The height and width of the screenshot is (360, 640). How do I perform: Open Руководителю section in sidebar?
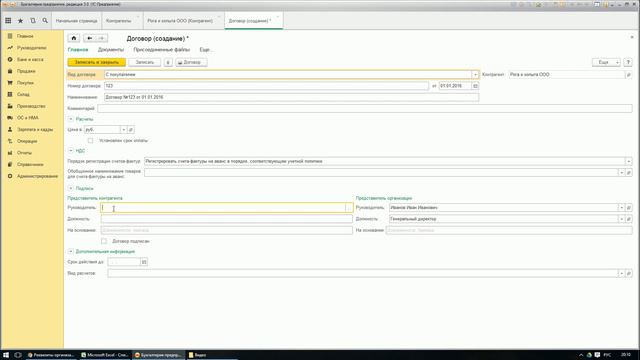[x=31, y=48]
